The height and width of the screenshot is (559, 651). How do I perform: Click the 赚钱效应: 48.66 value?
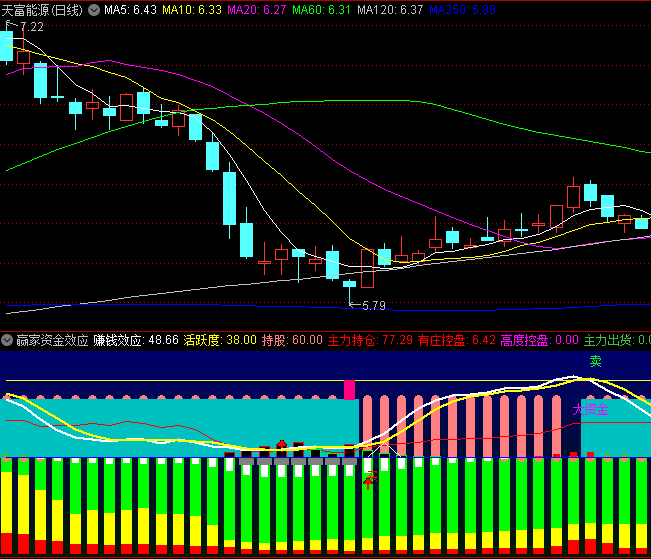pos(136,341)
